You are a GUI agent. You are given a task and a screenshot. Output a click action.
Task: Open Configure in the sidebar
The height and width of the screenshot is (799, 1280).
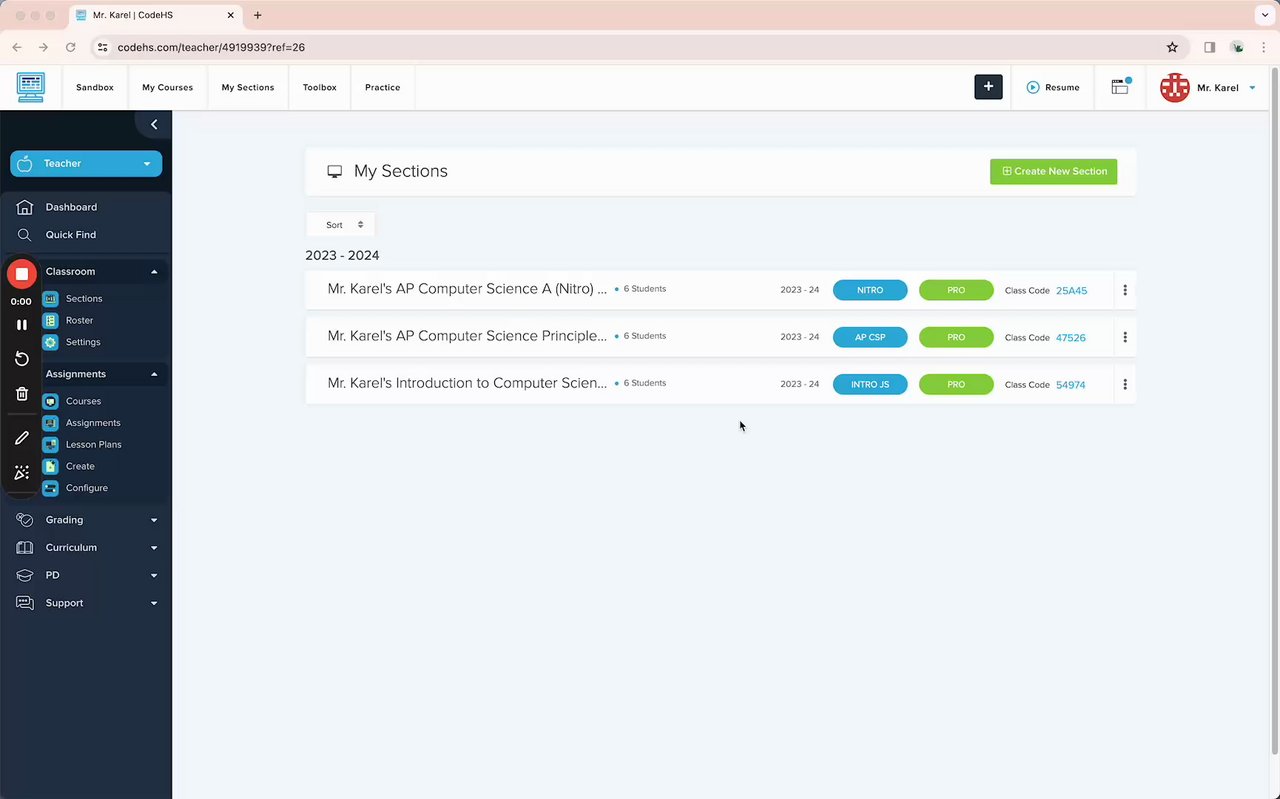pyautogui.click(x=87, y=488)
